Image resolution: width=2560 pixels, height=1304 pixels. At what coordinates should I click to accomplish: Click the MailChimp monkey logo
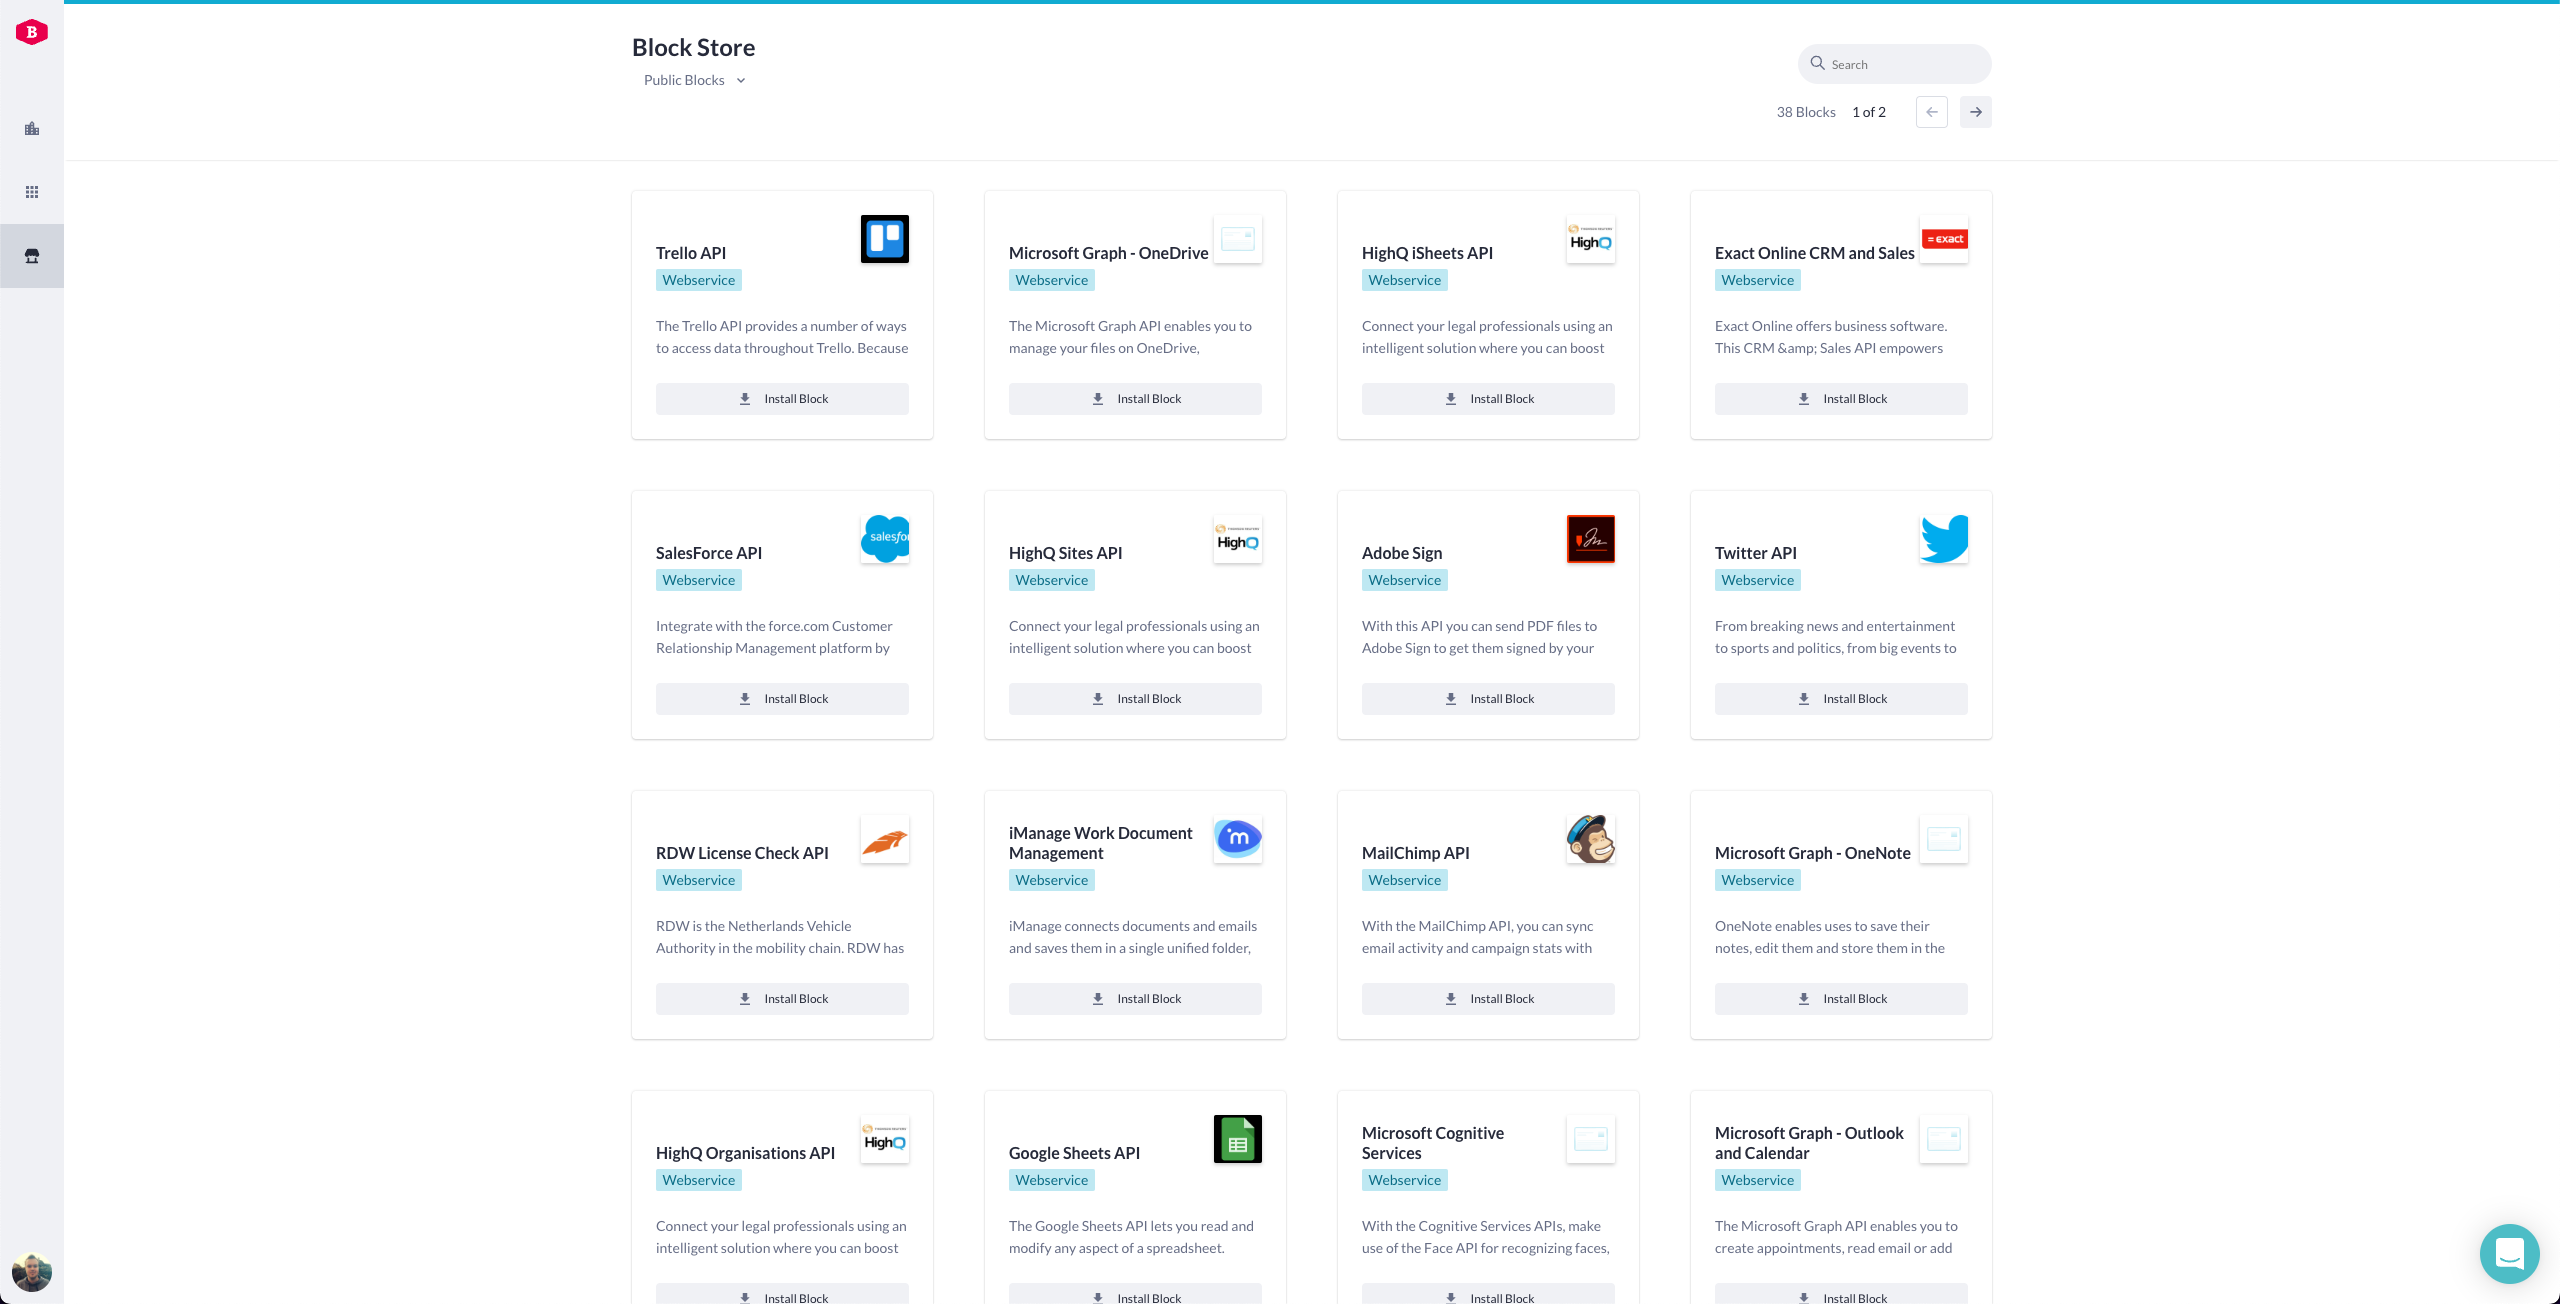tap(1590, 839)
